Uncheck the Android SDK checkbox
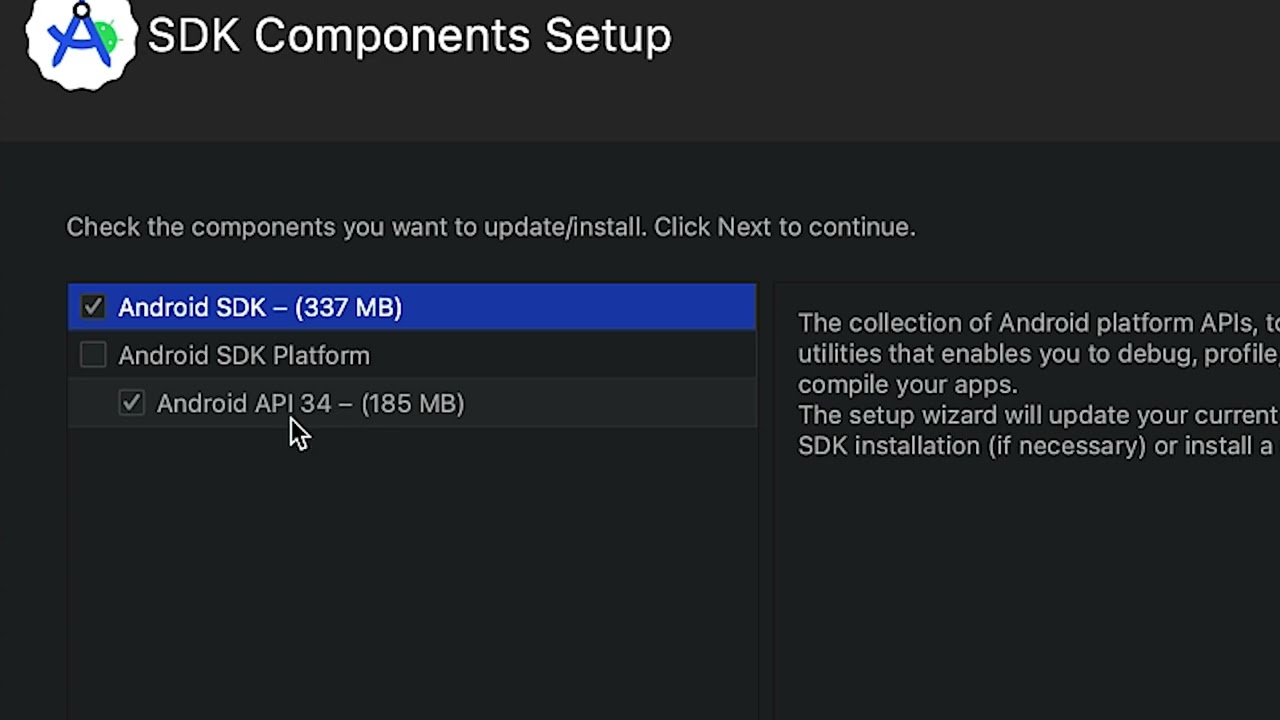Viewport: 1280px width, 720px height. pyautogui.click(x=93, y=307)
